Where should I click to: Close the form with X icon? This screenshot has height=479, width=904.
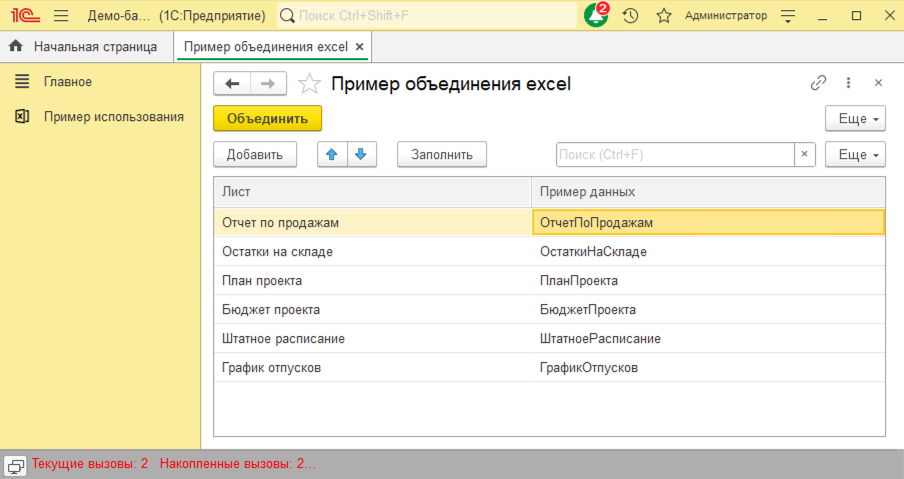click(x=878, y=83)
